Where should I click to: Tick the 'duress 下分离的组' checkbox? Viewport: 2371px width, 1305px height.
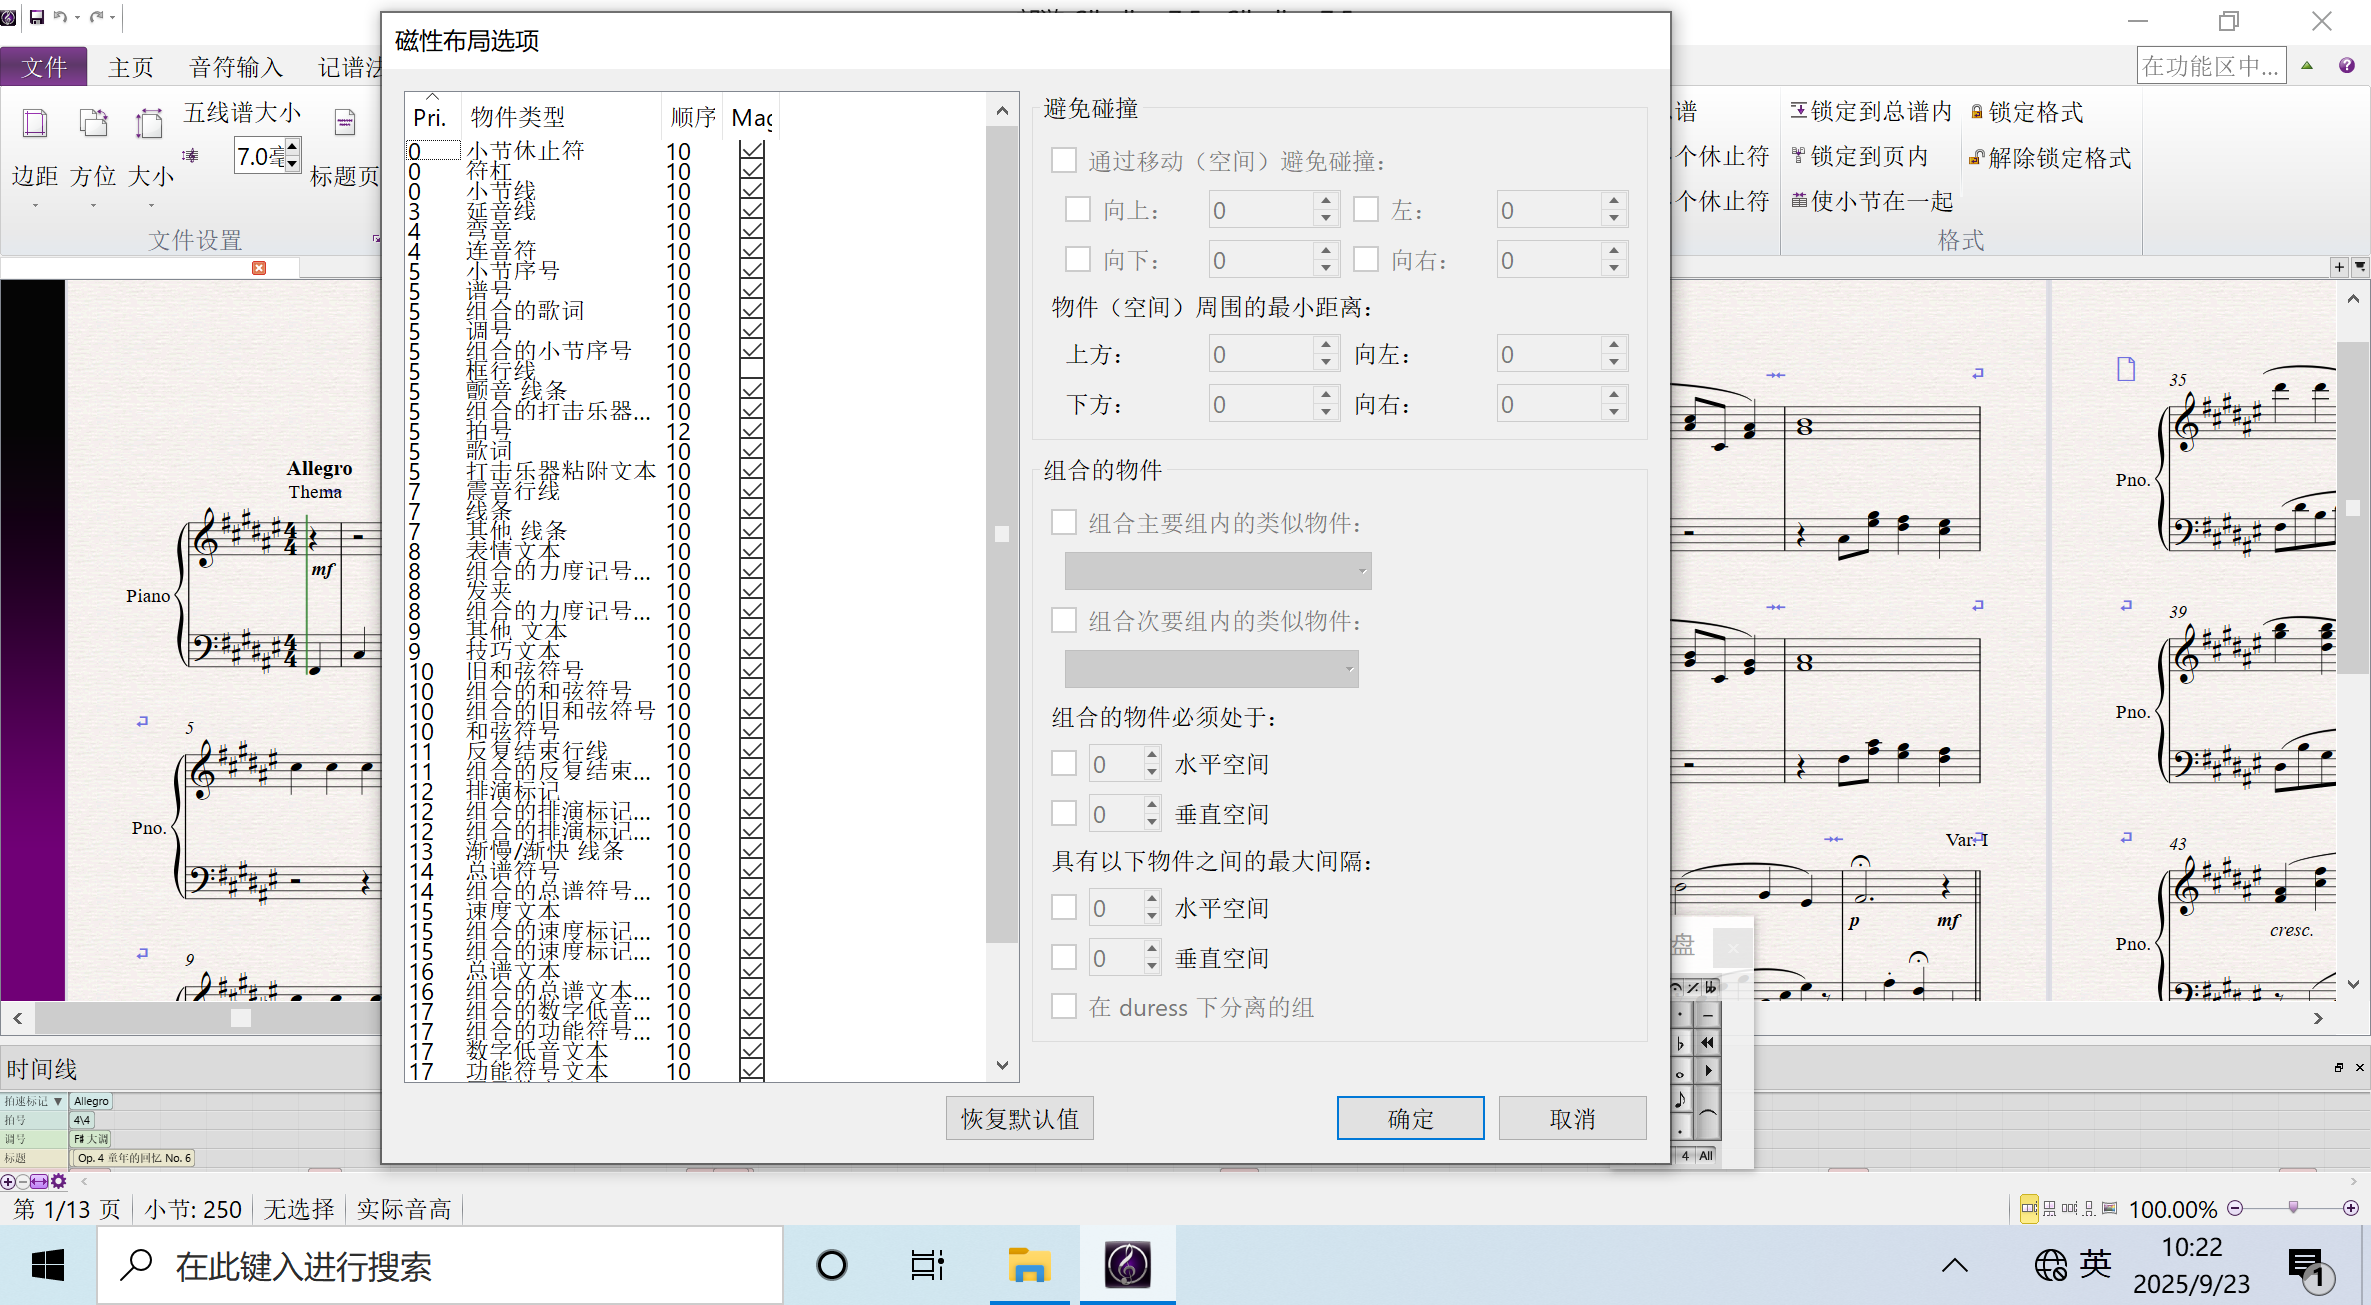pyautogui.click(x=1064, y=1007)
